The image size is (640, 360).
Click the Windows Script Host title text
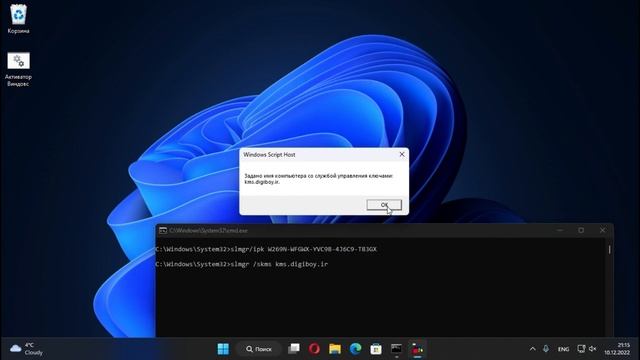coord(269,155)
